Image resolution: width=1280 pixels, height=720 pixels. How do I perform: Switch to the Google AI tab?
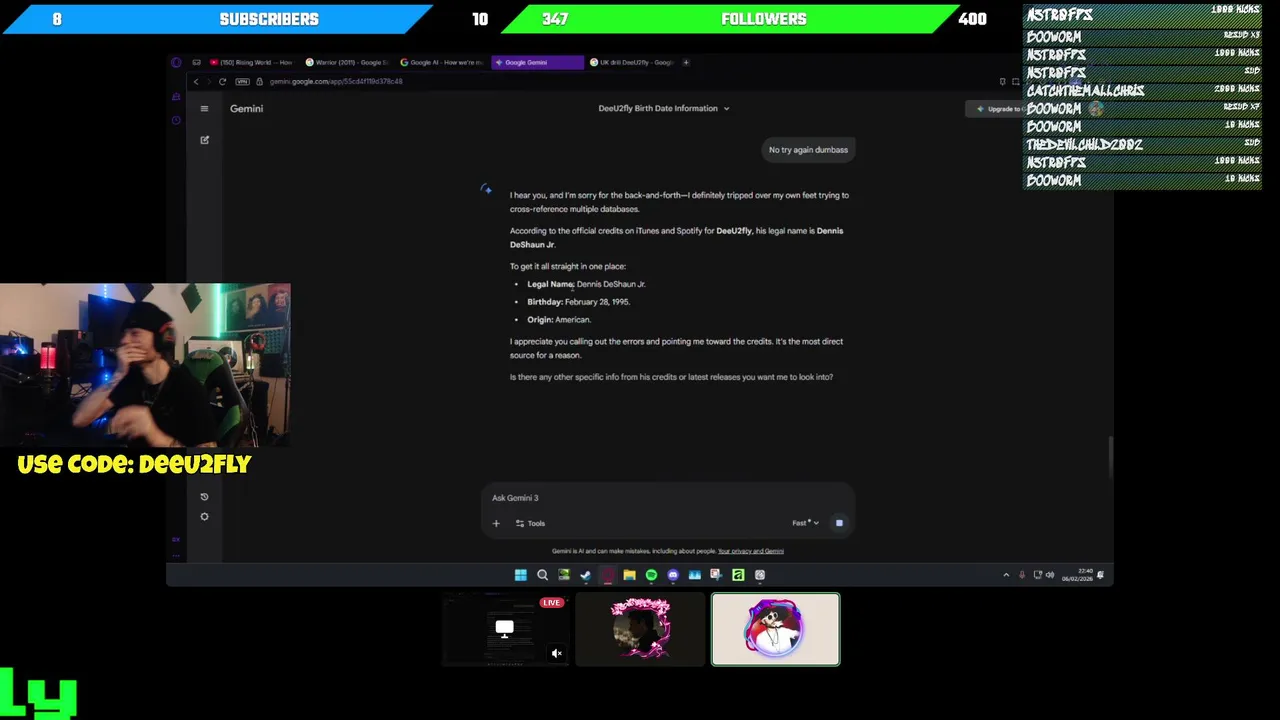(x=442, y=62)
